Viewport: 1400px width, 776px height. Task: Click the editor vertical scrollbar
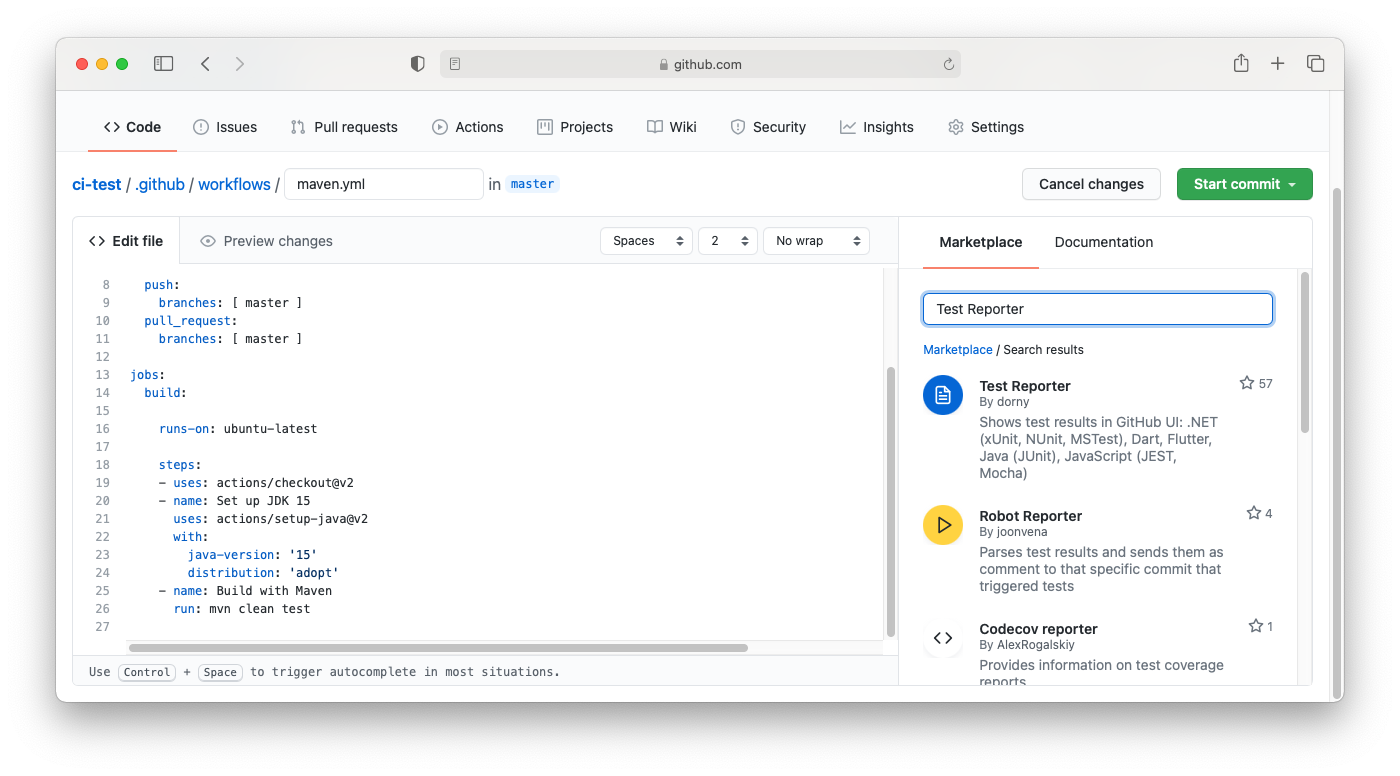[x=890, y=501]
